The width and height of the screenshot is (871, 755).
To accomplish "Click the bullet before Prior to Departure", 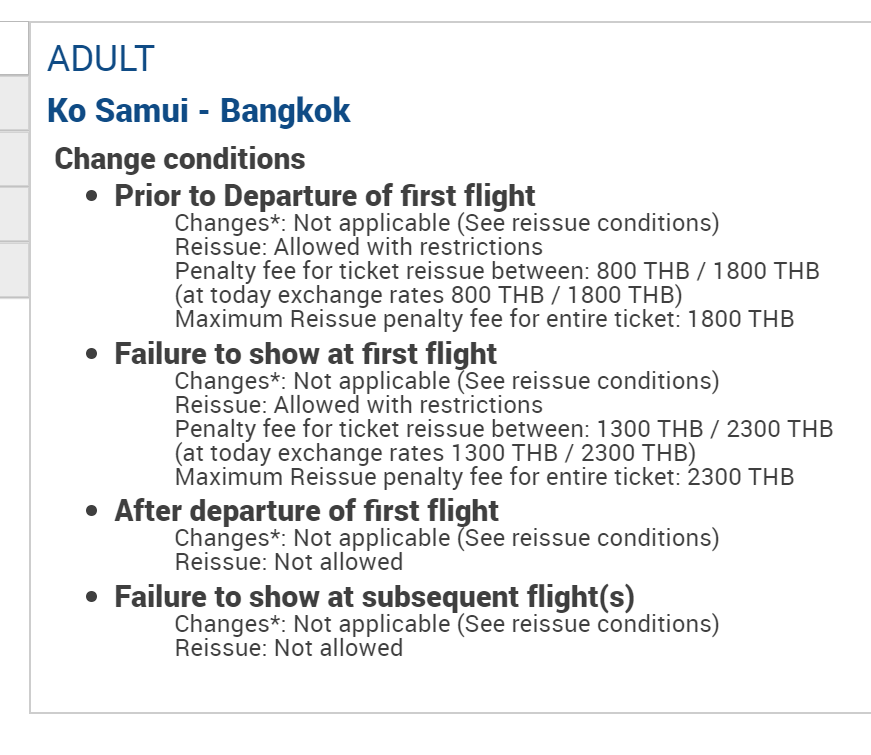I will tap(93, 196).
